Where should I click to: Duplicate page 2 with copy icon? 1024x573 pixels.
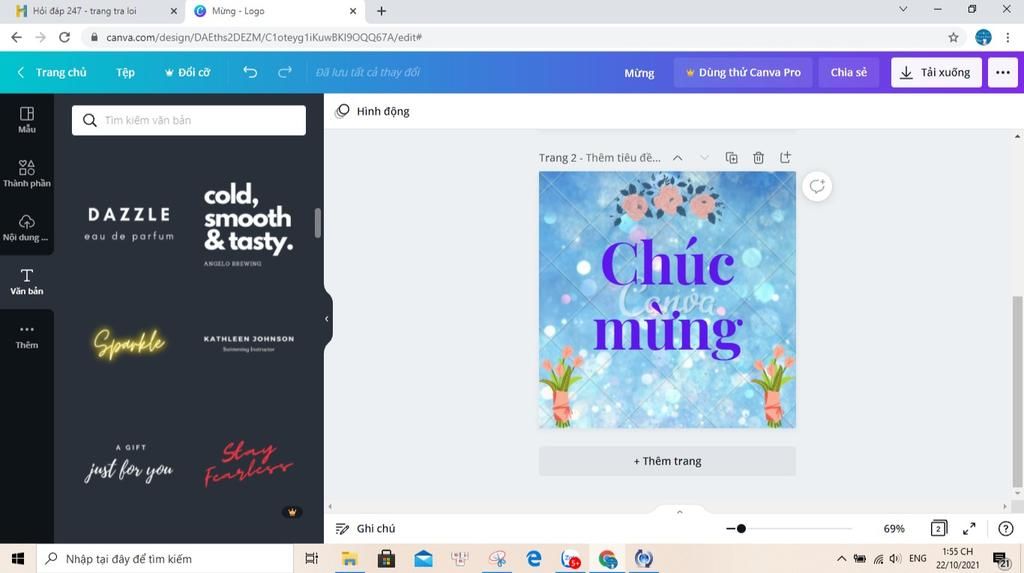click(731, 157)
